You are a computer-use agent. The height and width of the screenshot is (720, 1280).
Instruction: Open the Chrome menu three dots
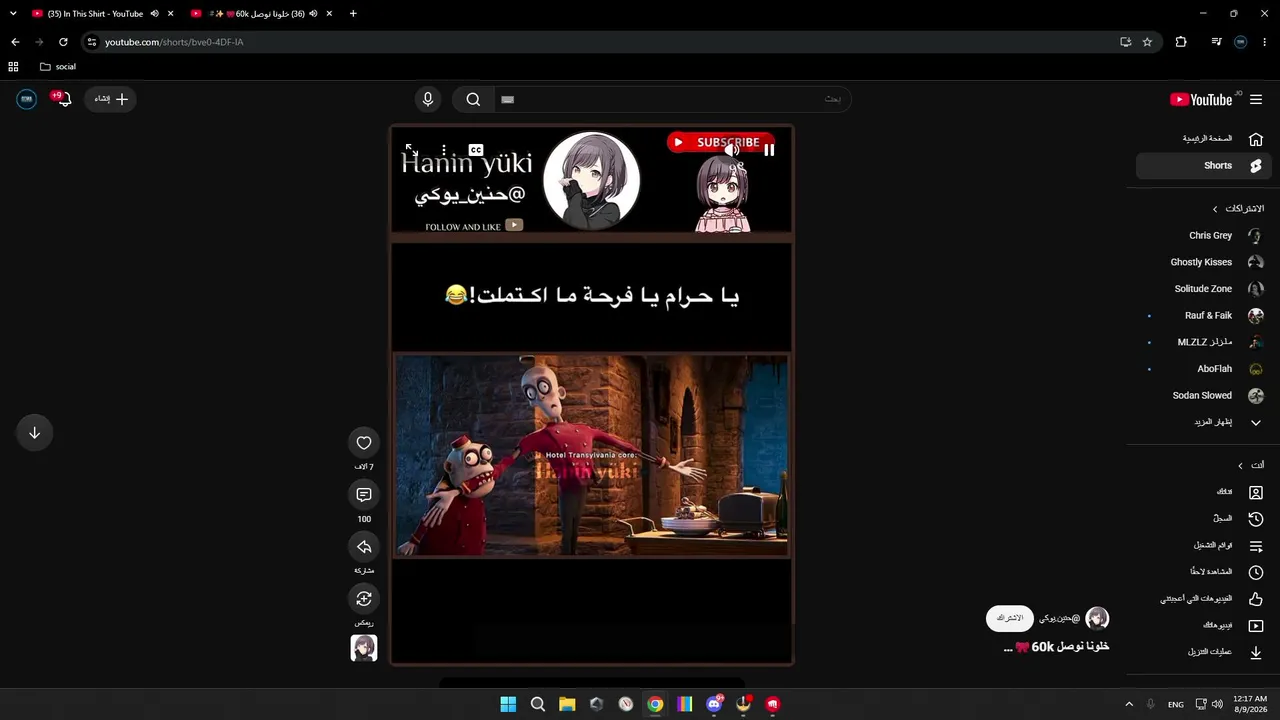point(1265,42)
